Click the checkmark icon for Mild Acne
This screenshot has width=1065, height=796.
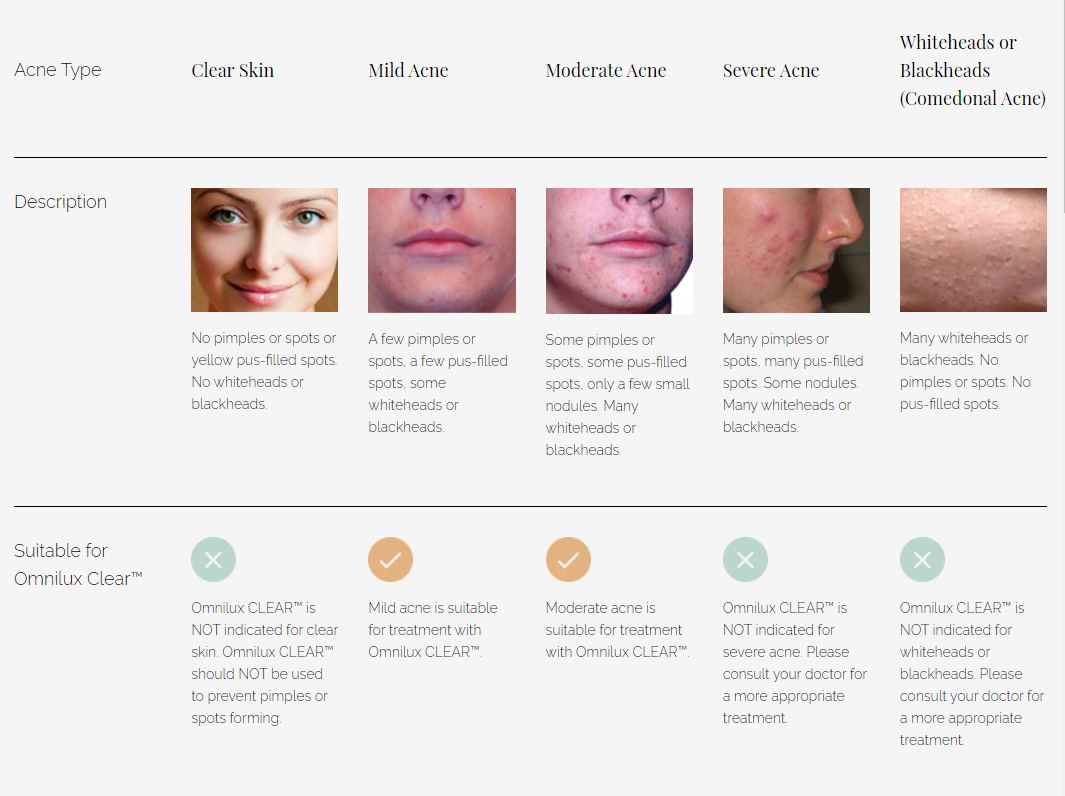click(x=390, y=560)
